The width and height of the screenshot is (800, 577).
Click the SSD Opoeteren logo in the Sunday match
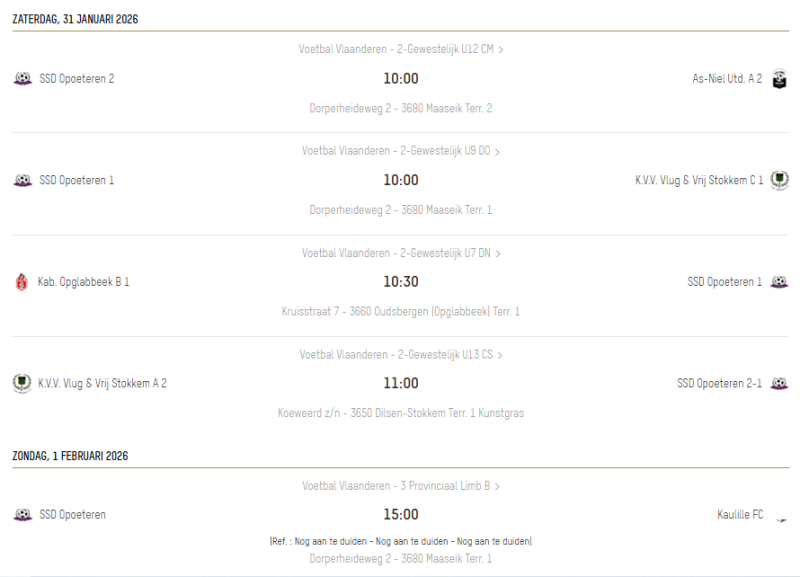click(x=22, y=515)
